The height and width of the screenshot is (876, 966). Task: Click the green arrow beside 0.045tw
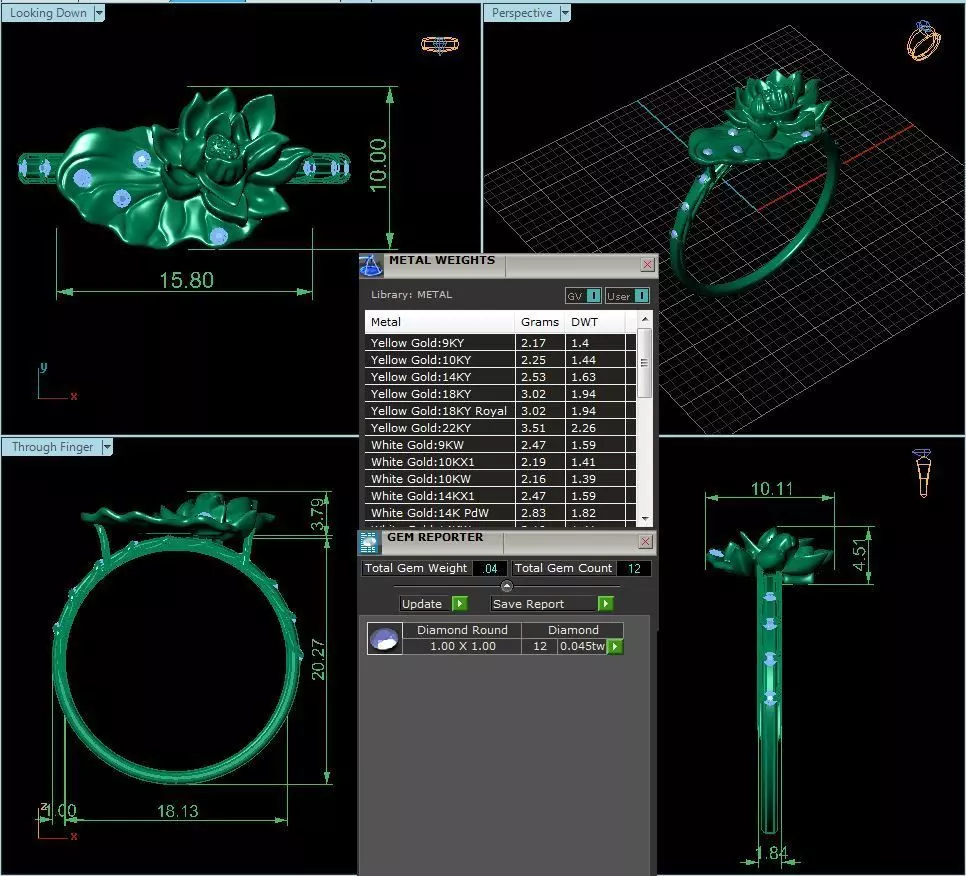[615, 646]
